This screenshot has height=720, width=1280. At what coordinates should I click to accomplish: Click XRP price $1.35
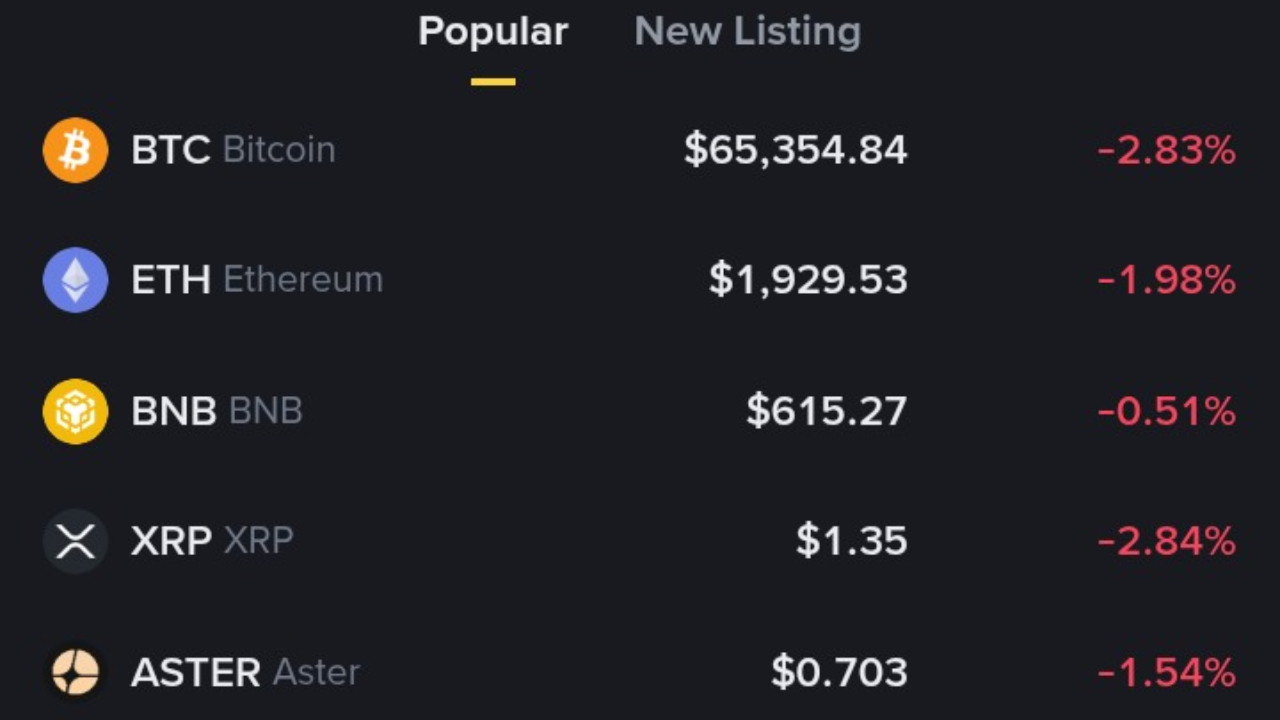852,541
